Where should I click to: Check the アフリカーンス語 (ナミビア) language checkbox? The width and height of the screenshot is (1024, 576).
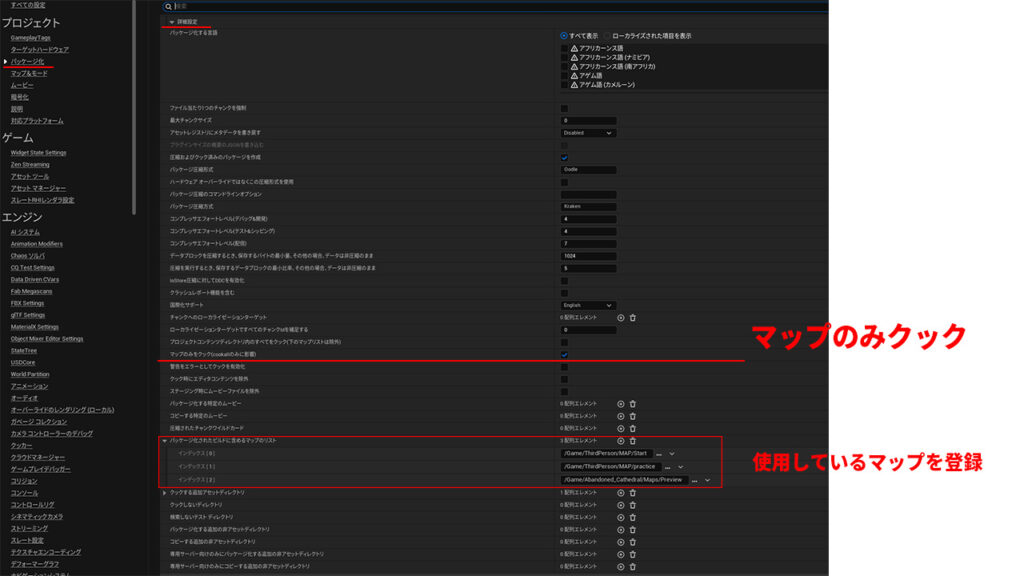(564, 57)
